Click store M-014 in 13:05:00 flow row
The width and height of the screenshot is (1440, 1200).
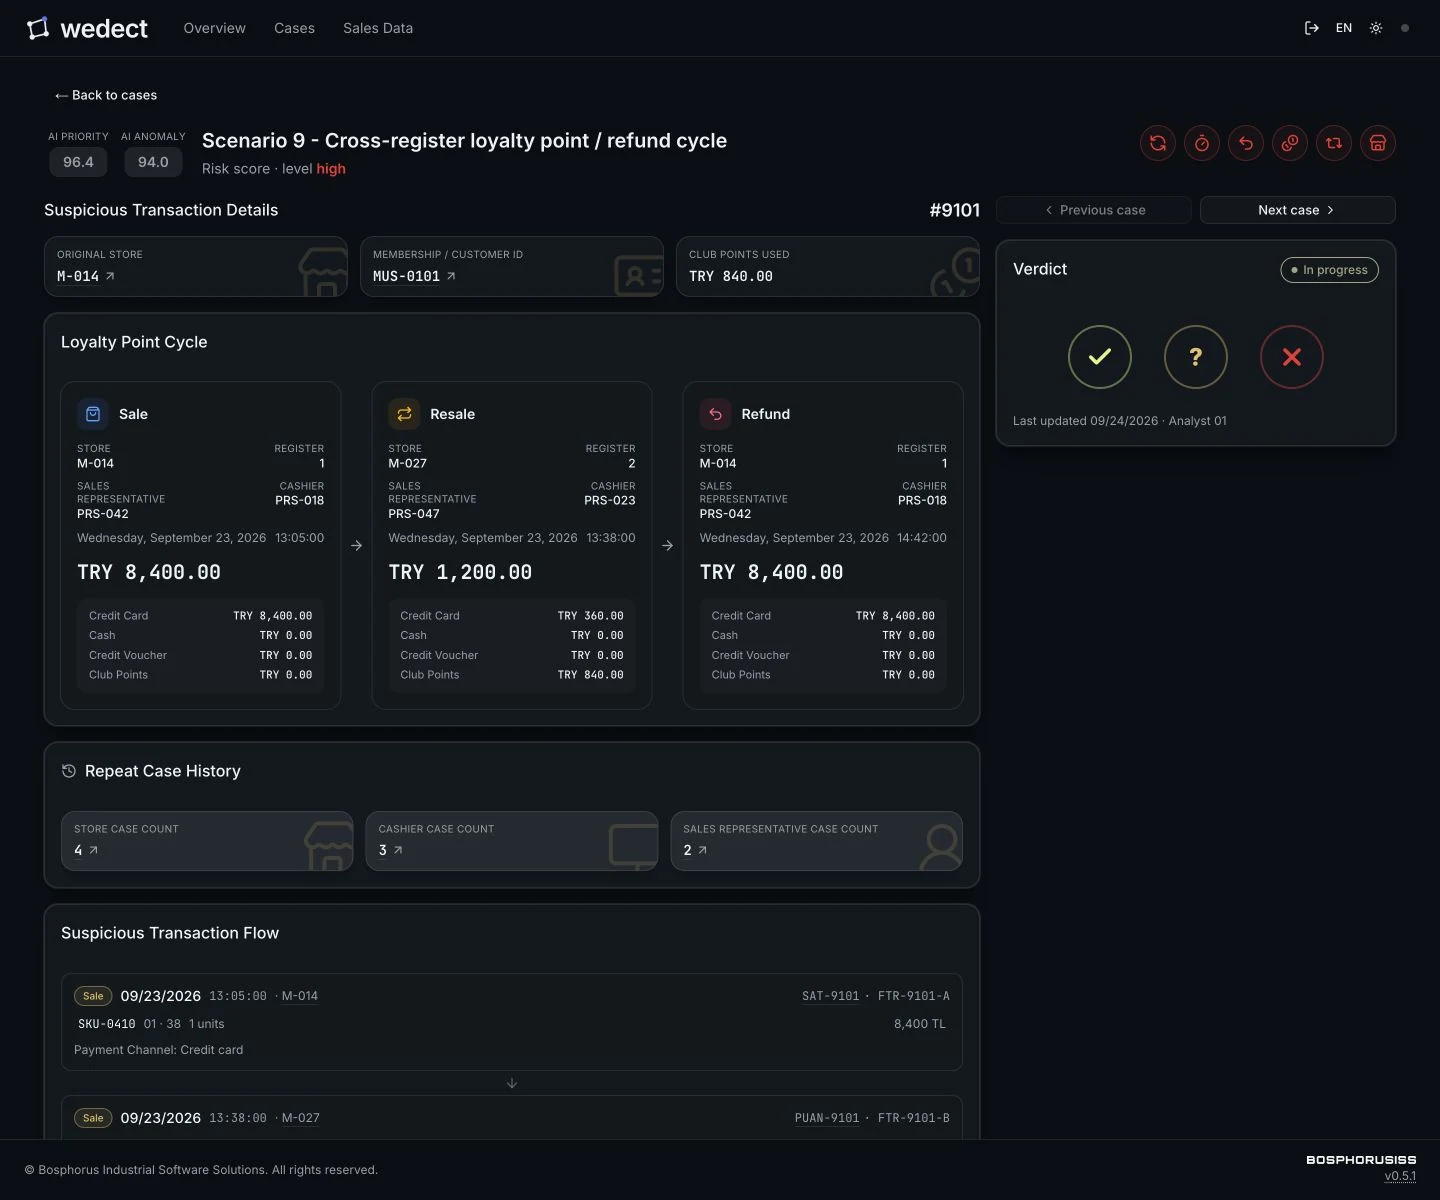[300, 996]
